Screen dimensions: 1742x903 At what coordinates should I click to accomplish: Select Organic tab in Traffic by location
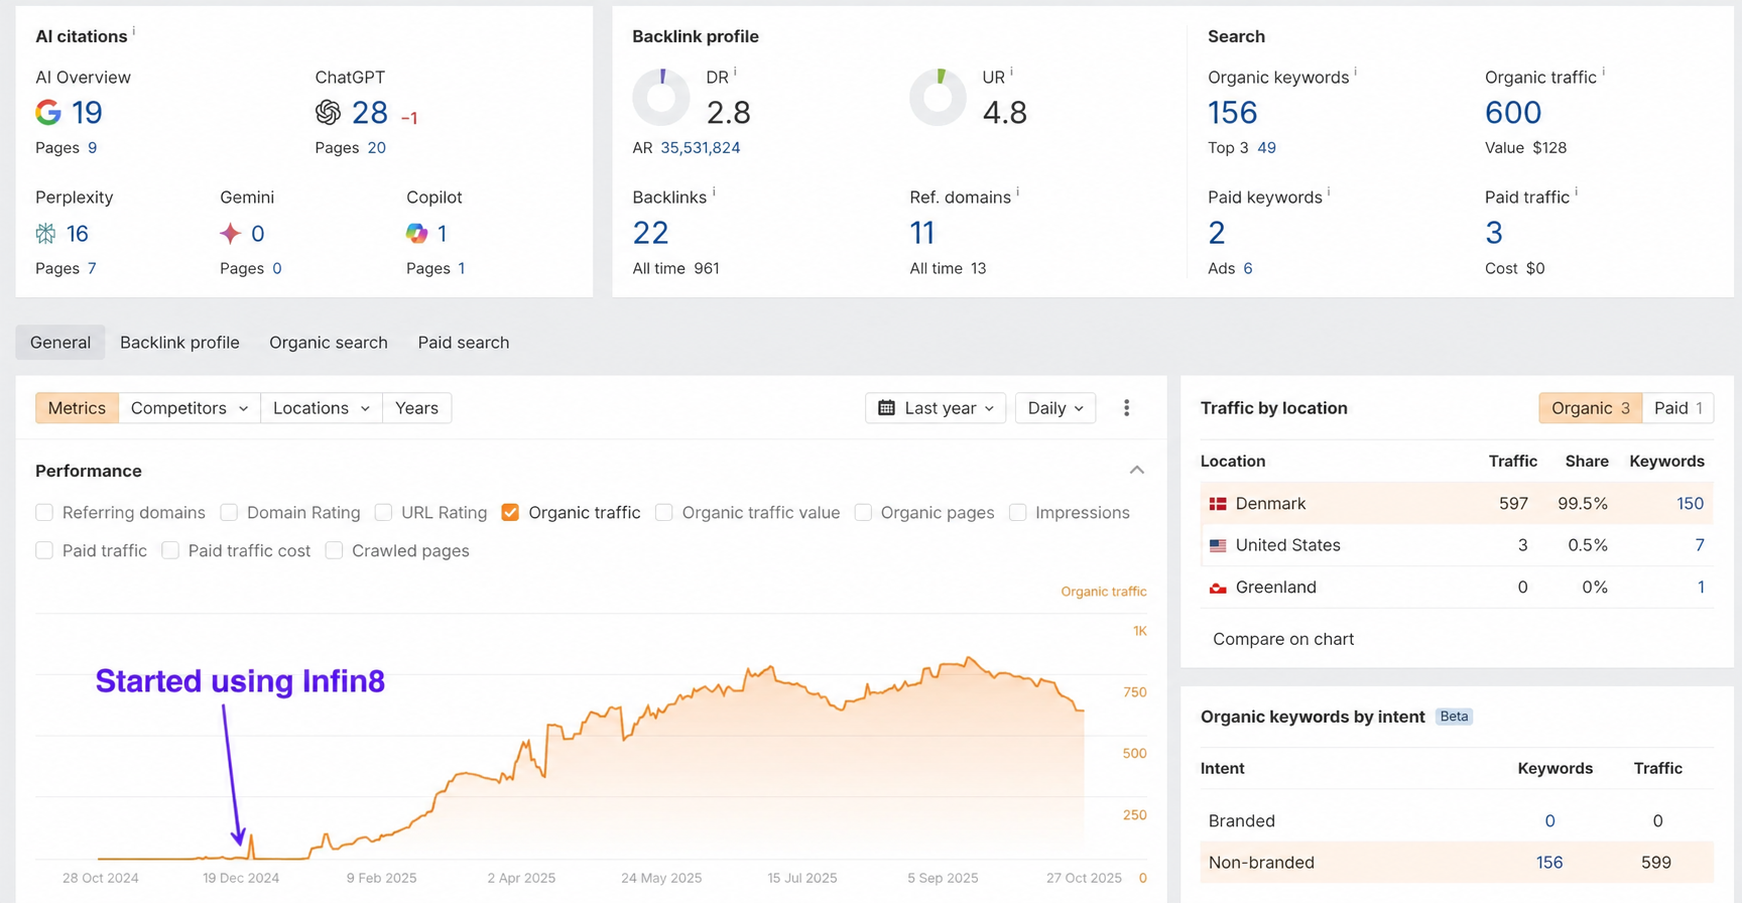click(x=1590, y=408)
